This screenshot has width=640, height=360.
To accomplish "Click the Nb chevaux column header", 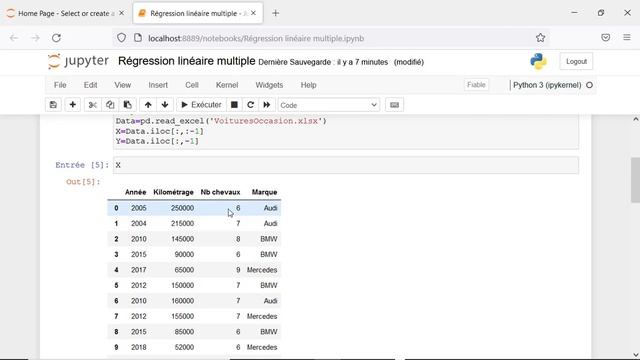I will pyautogui.click(x=220, y=192).
